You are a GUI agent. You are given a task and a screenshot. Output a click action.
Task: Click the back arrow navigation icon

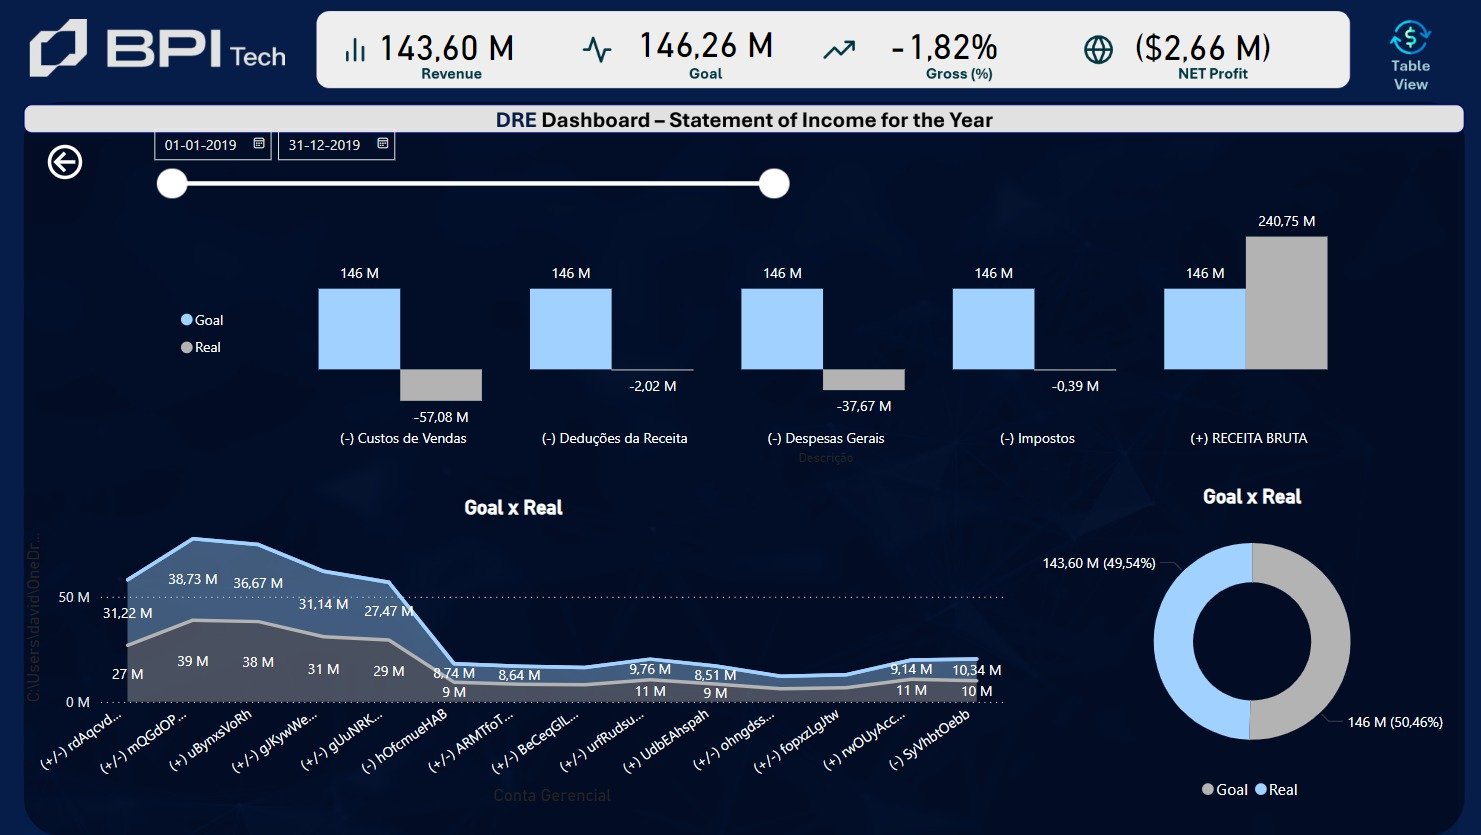(65, 162)
